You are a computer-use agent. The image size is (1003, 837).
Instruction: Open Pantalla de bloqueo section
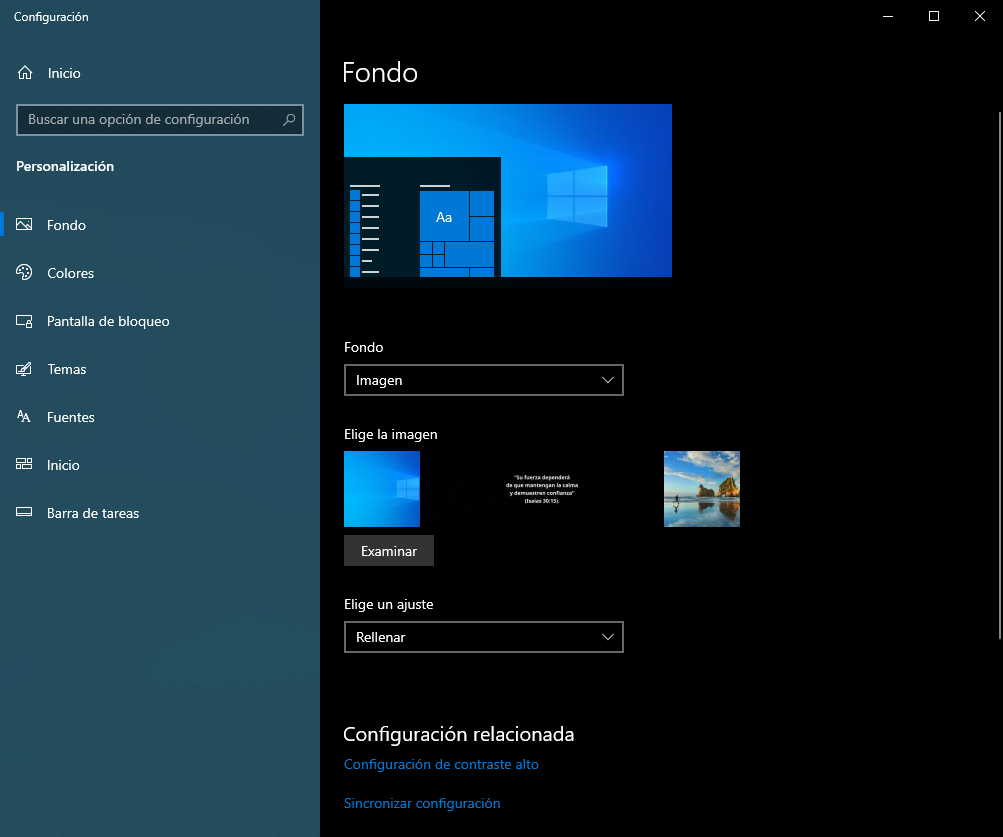click(x=108, y=321)
